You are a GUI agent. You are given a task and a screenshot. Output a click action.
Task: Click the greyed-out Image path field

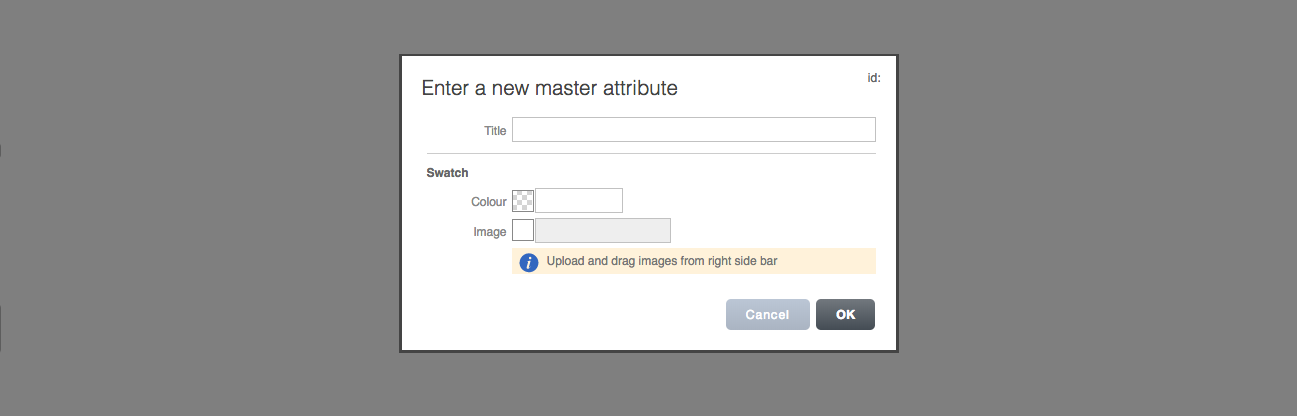pos(603,231)
